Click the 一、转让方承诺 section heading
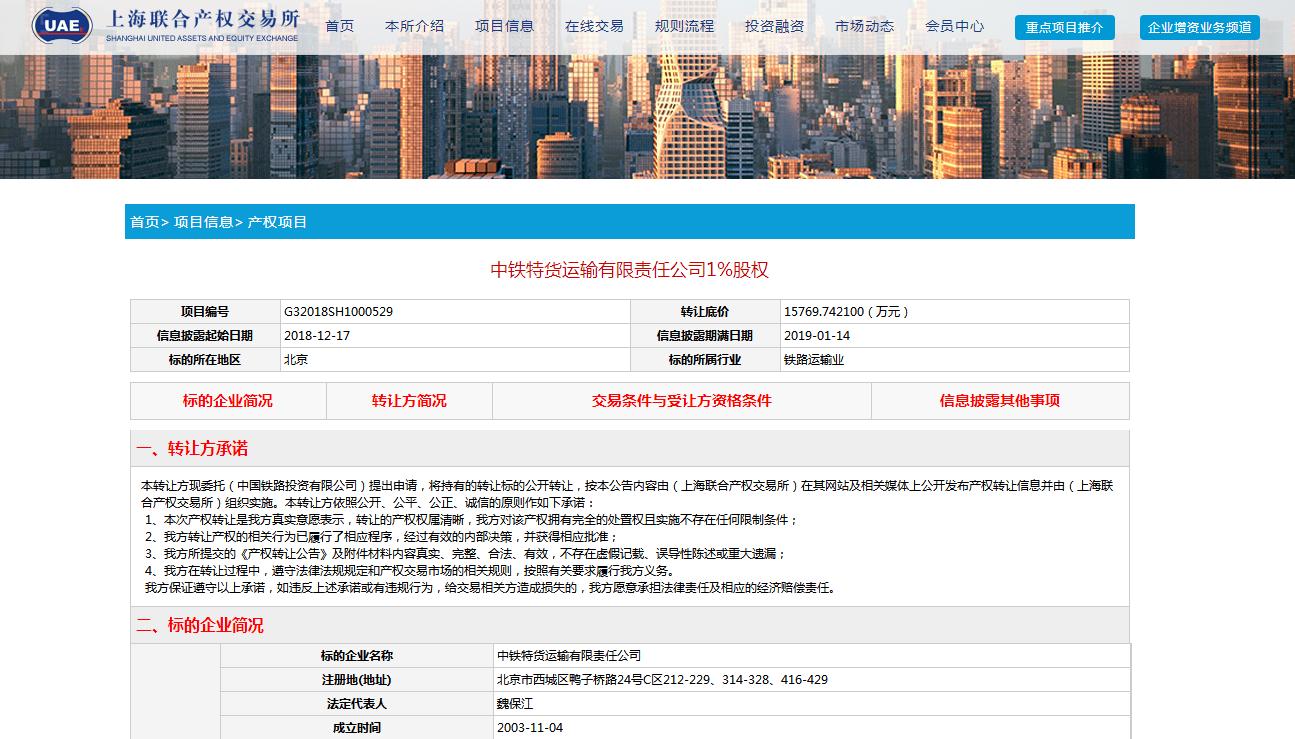Image resolution: width=1295 pixels, height=739 pixels. (192, 448)
